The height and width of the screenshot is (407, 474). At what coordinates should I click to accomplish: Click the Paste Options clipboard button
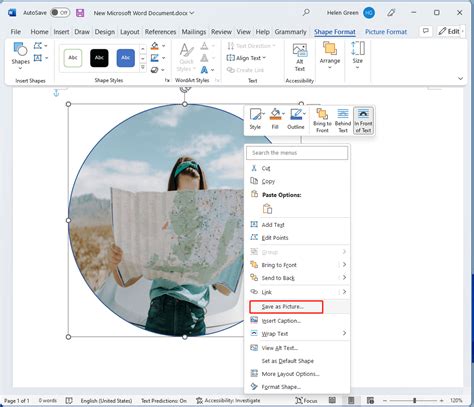click(x=267, y=209)
